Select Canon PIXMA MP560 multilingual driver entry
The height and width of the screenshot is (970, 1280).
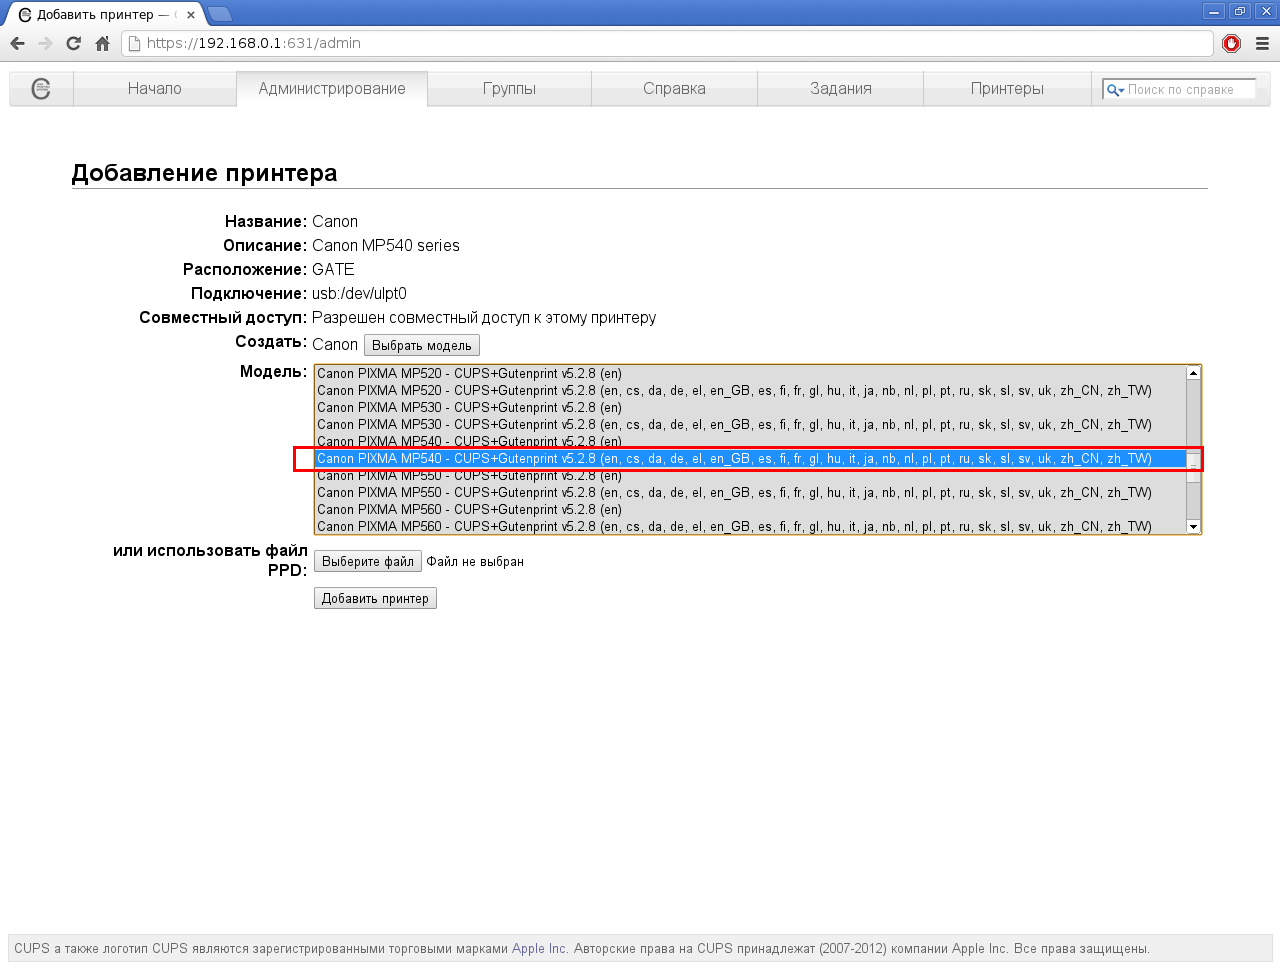coord(750,527)
